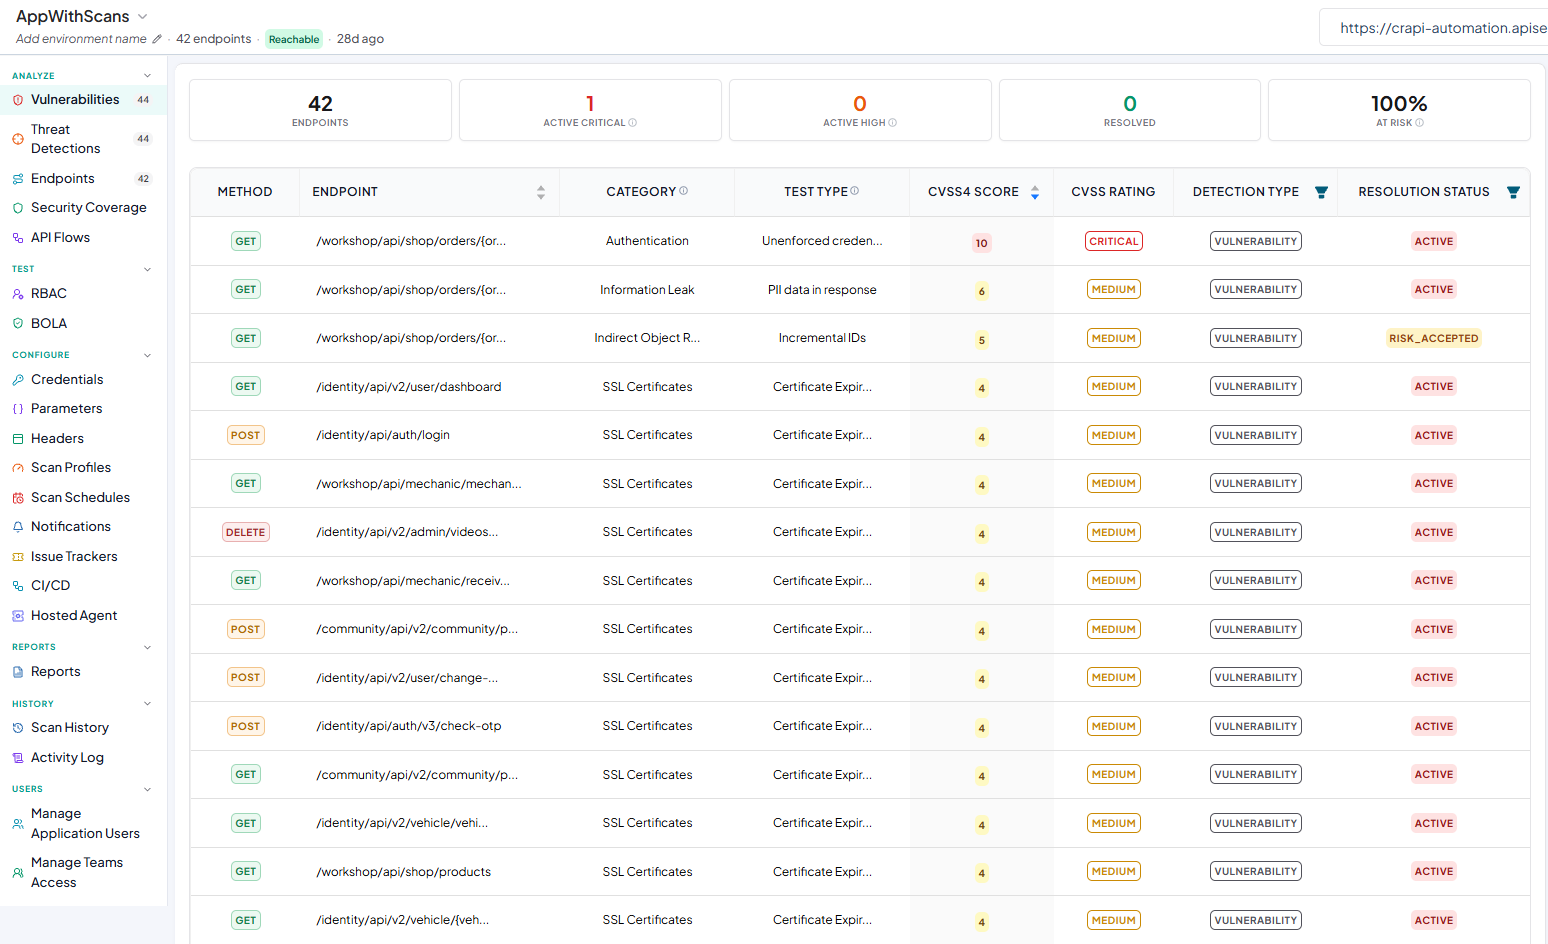Viewport: 1548px width, 944px height.
Task: Click the info icon beside At Risk
Action: pos(1420,123)
